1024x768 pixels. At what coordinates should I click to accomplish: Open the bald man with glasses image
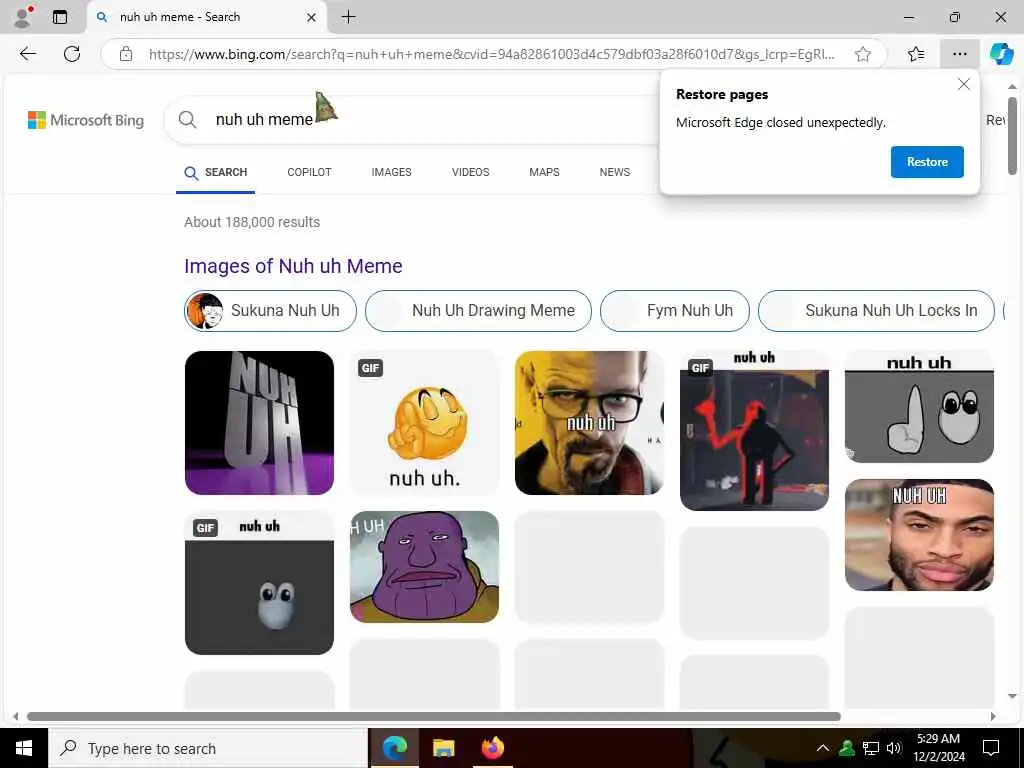click(589, 423)
